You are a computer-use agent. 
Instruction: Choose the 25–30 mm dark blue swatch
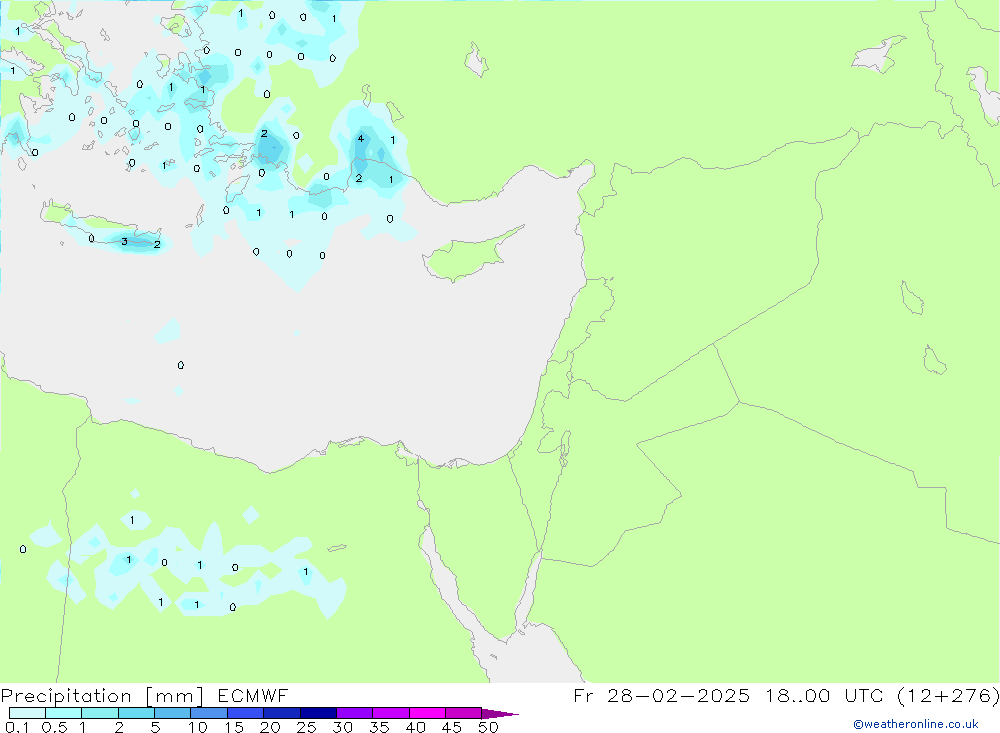pos(318,713)
